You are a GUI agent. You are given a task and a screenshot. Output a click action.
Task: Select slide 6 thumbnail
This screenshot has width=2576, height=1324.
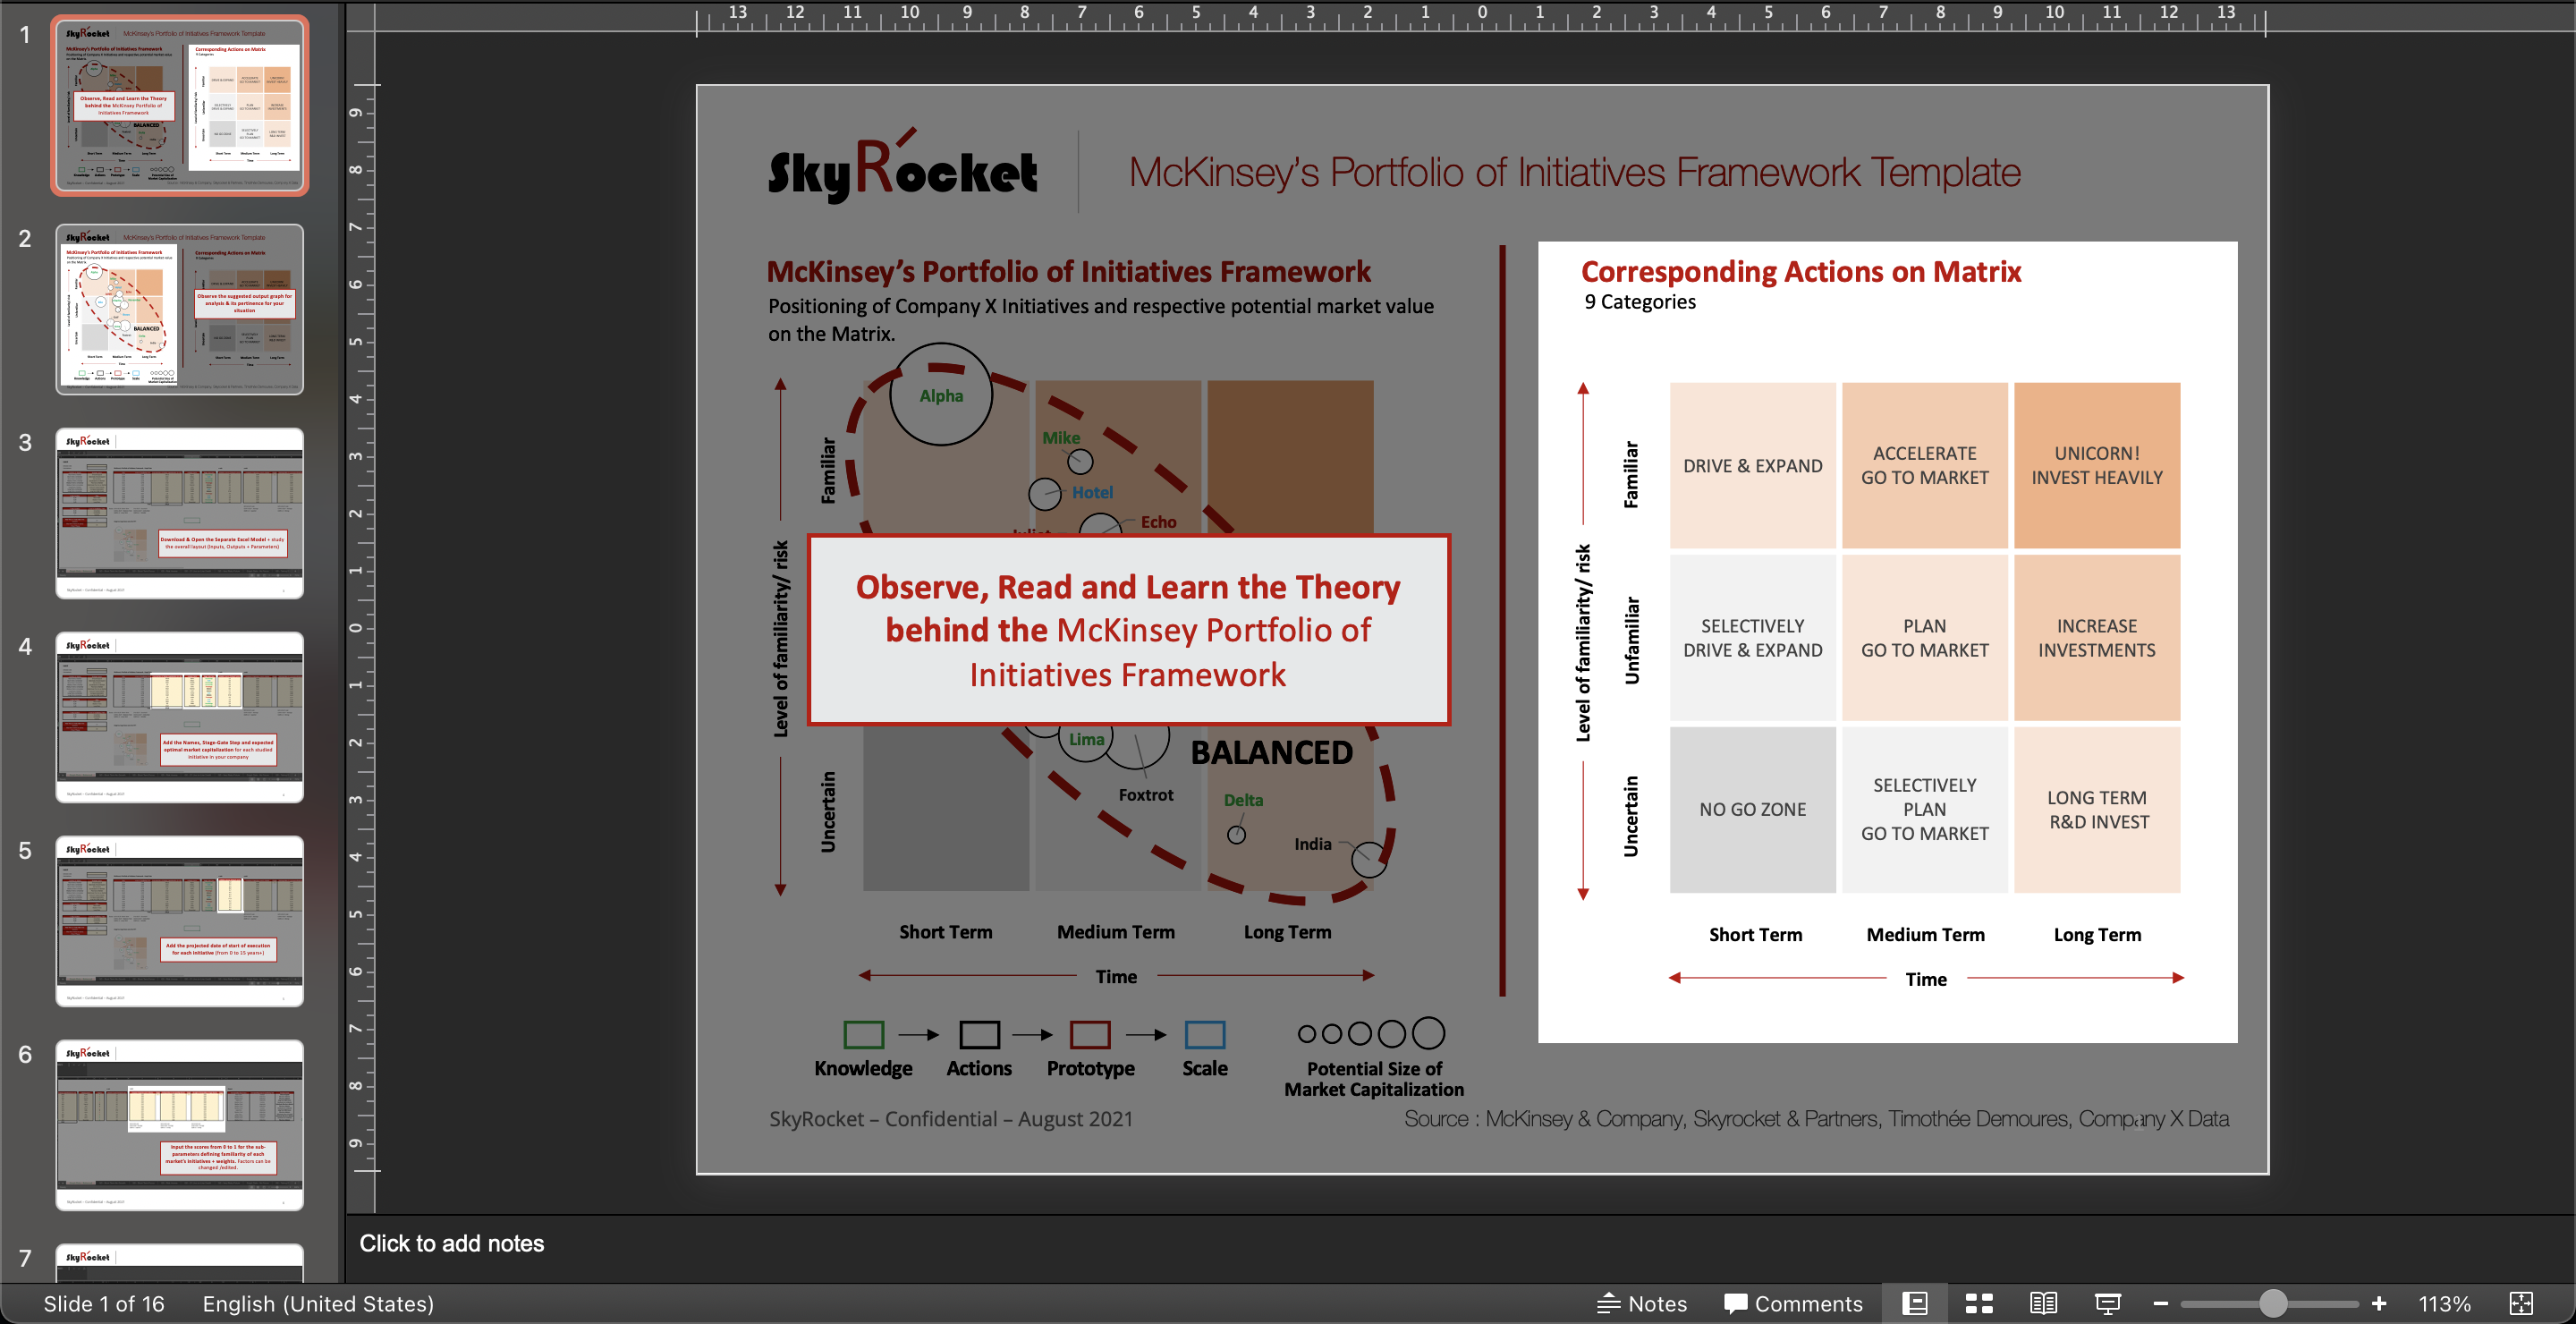(180, 1125)
